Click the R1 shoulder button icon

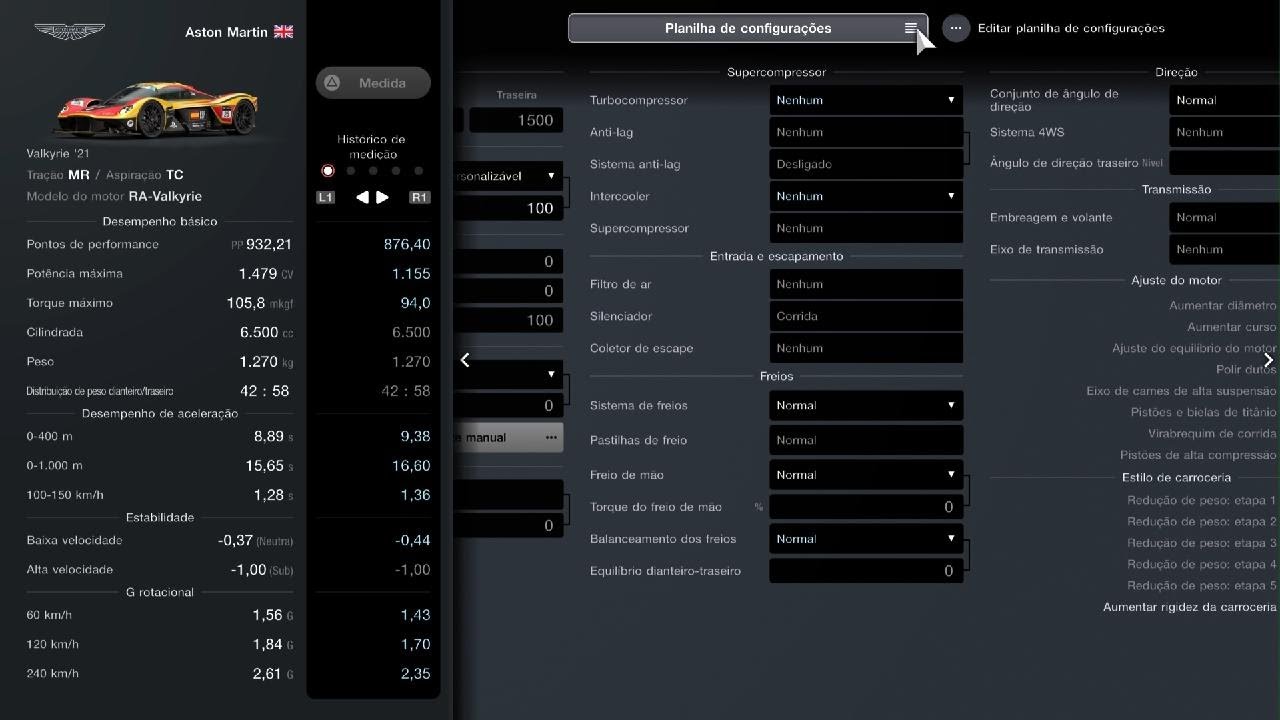420,198
